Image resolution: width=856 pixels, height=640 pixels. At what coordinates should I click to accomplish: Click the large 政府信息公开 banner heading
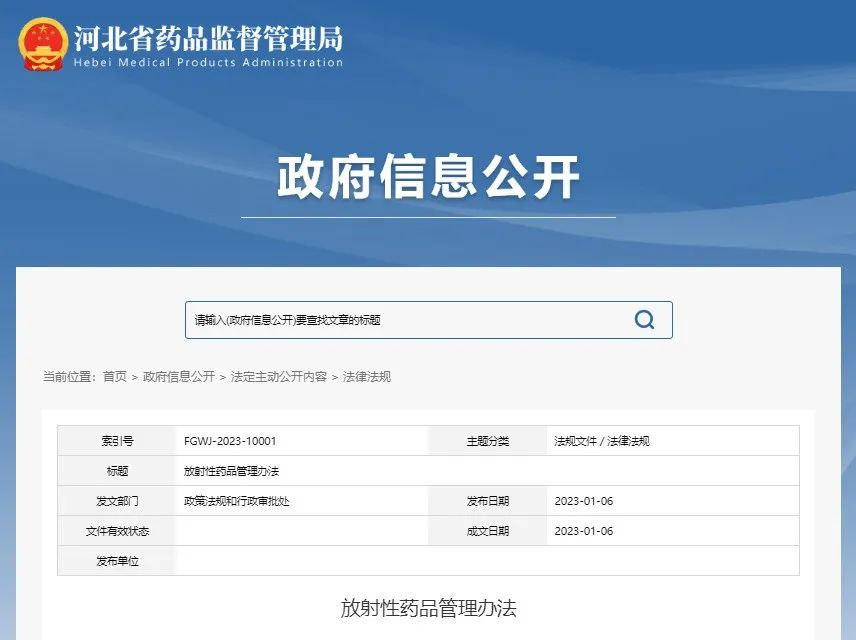(x=428, y=178)
